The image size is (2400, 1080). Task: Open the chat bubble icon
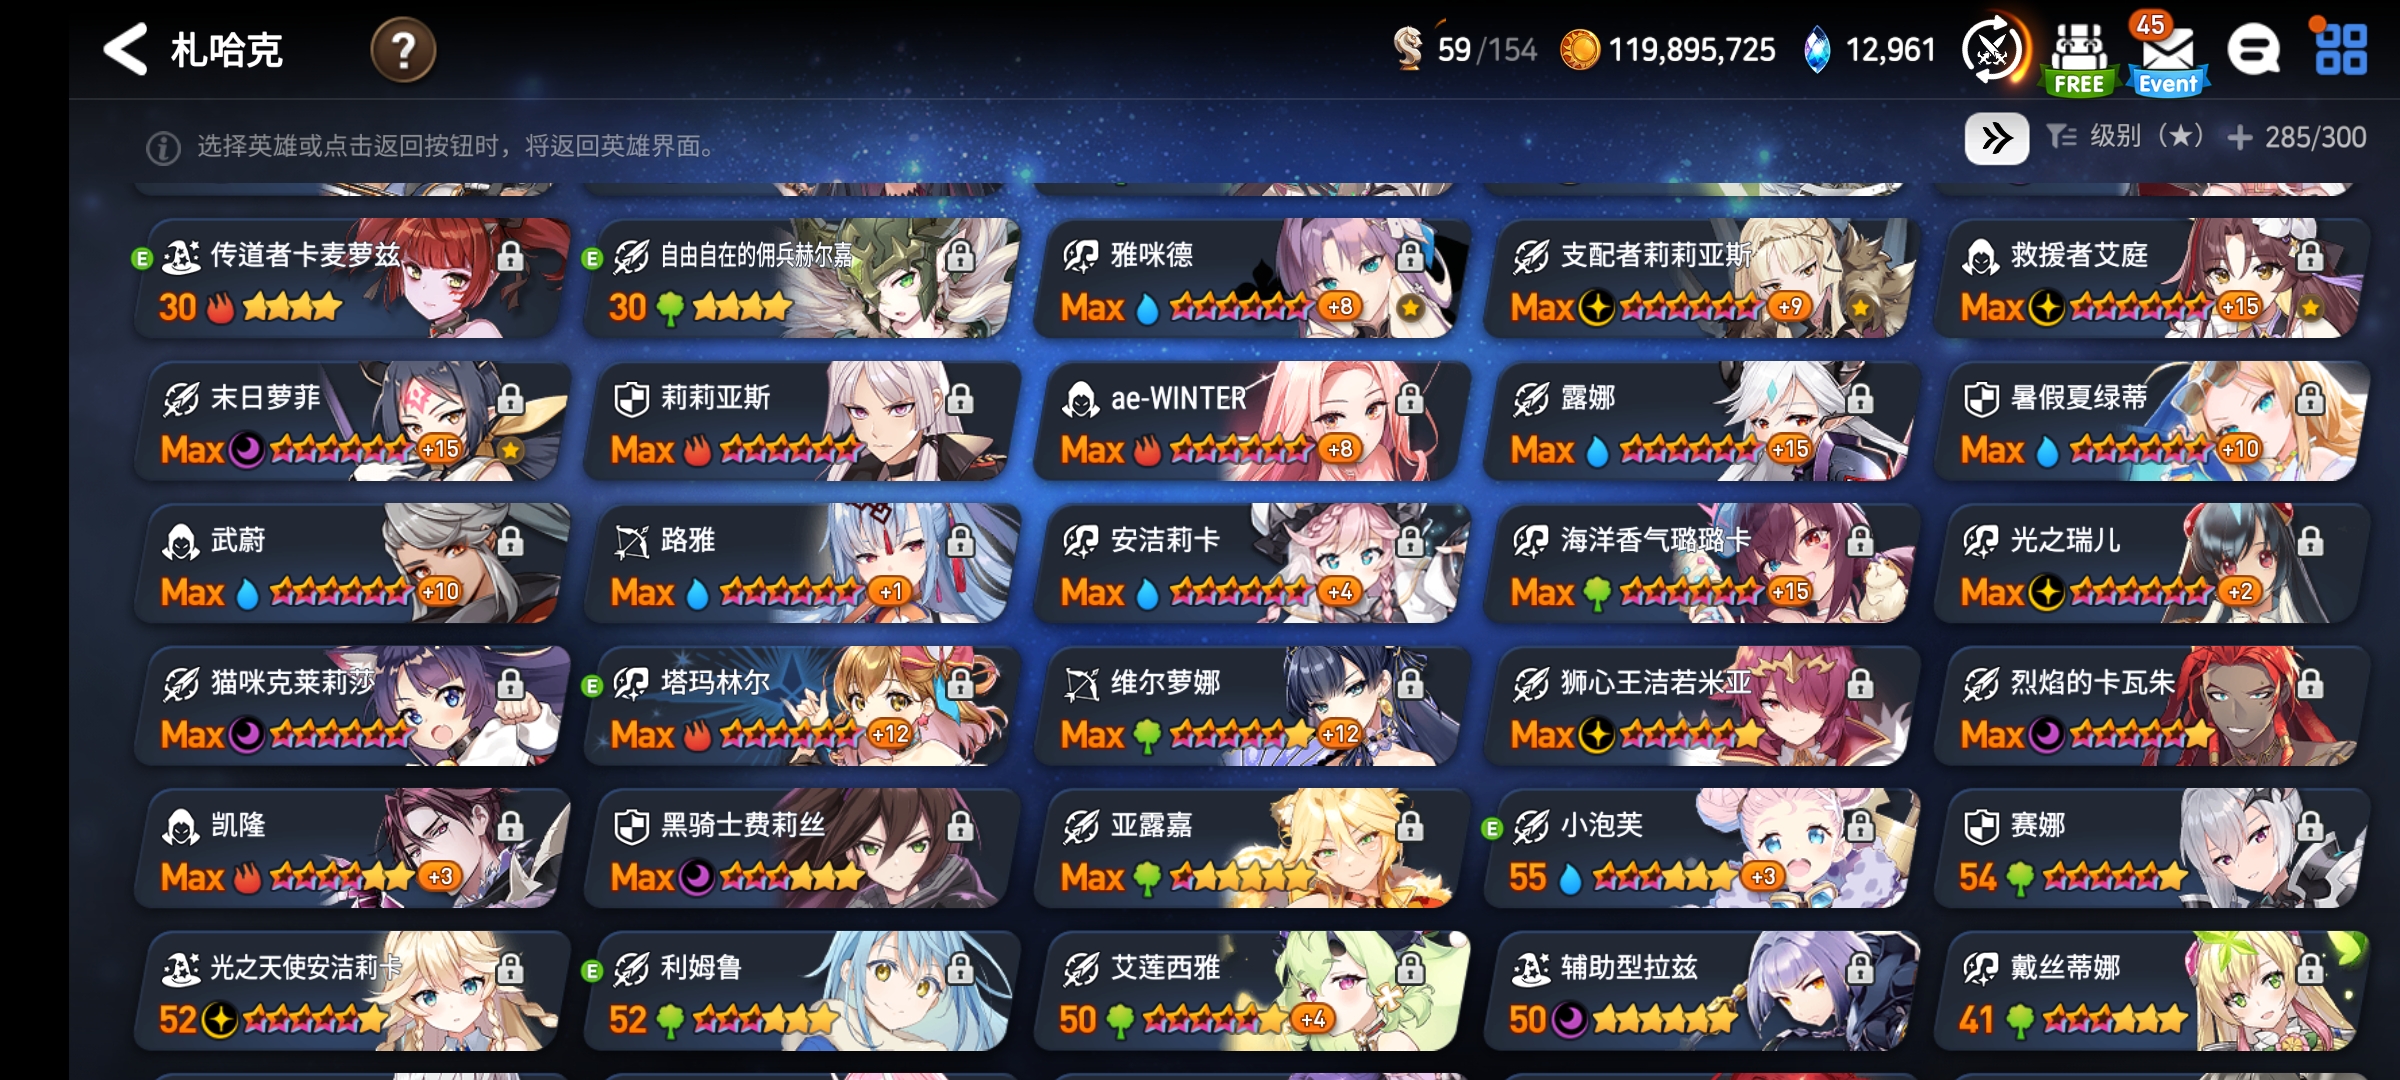pyautogui.click(x=2254, y=49)
